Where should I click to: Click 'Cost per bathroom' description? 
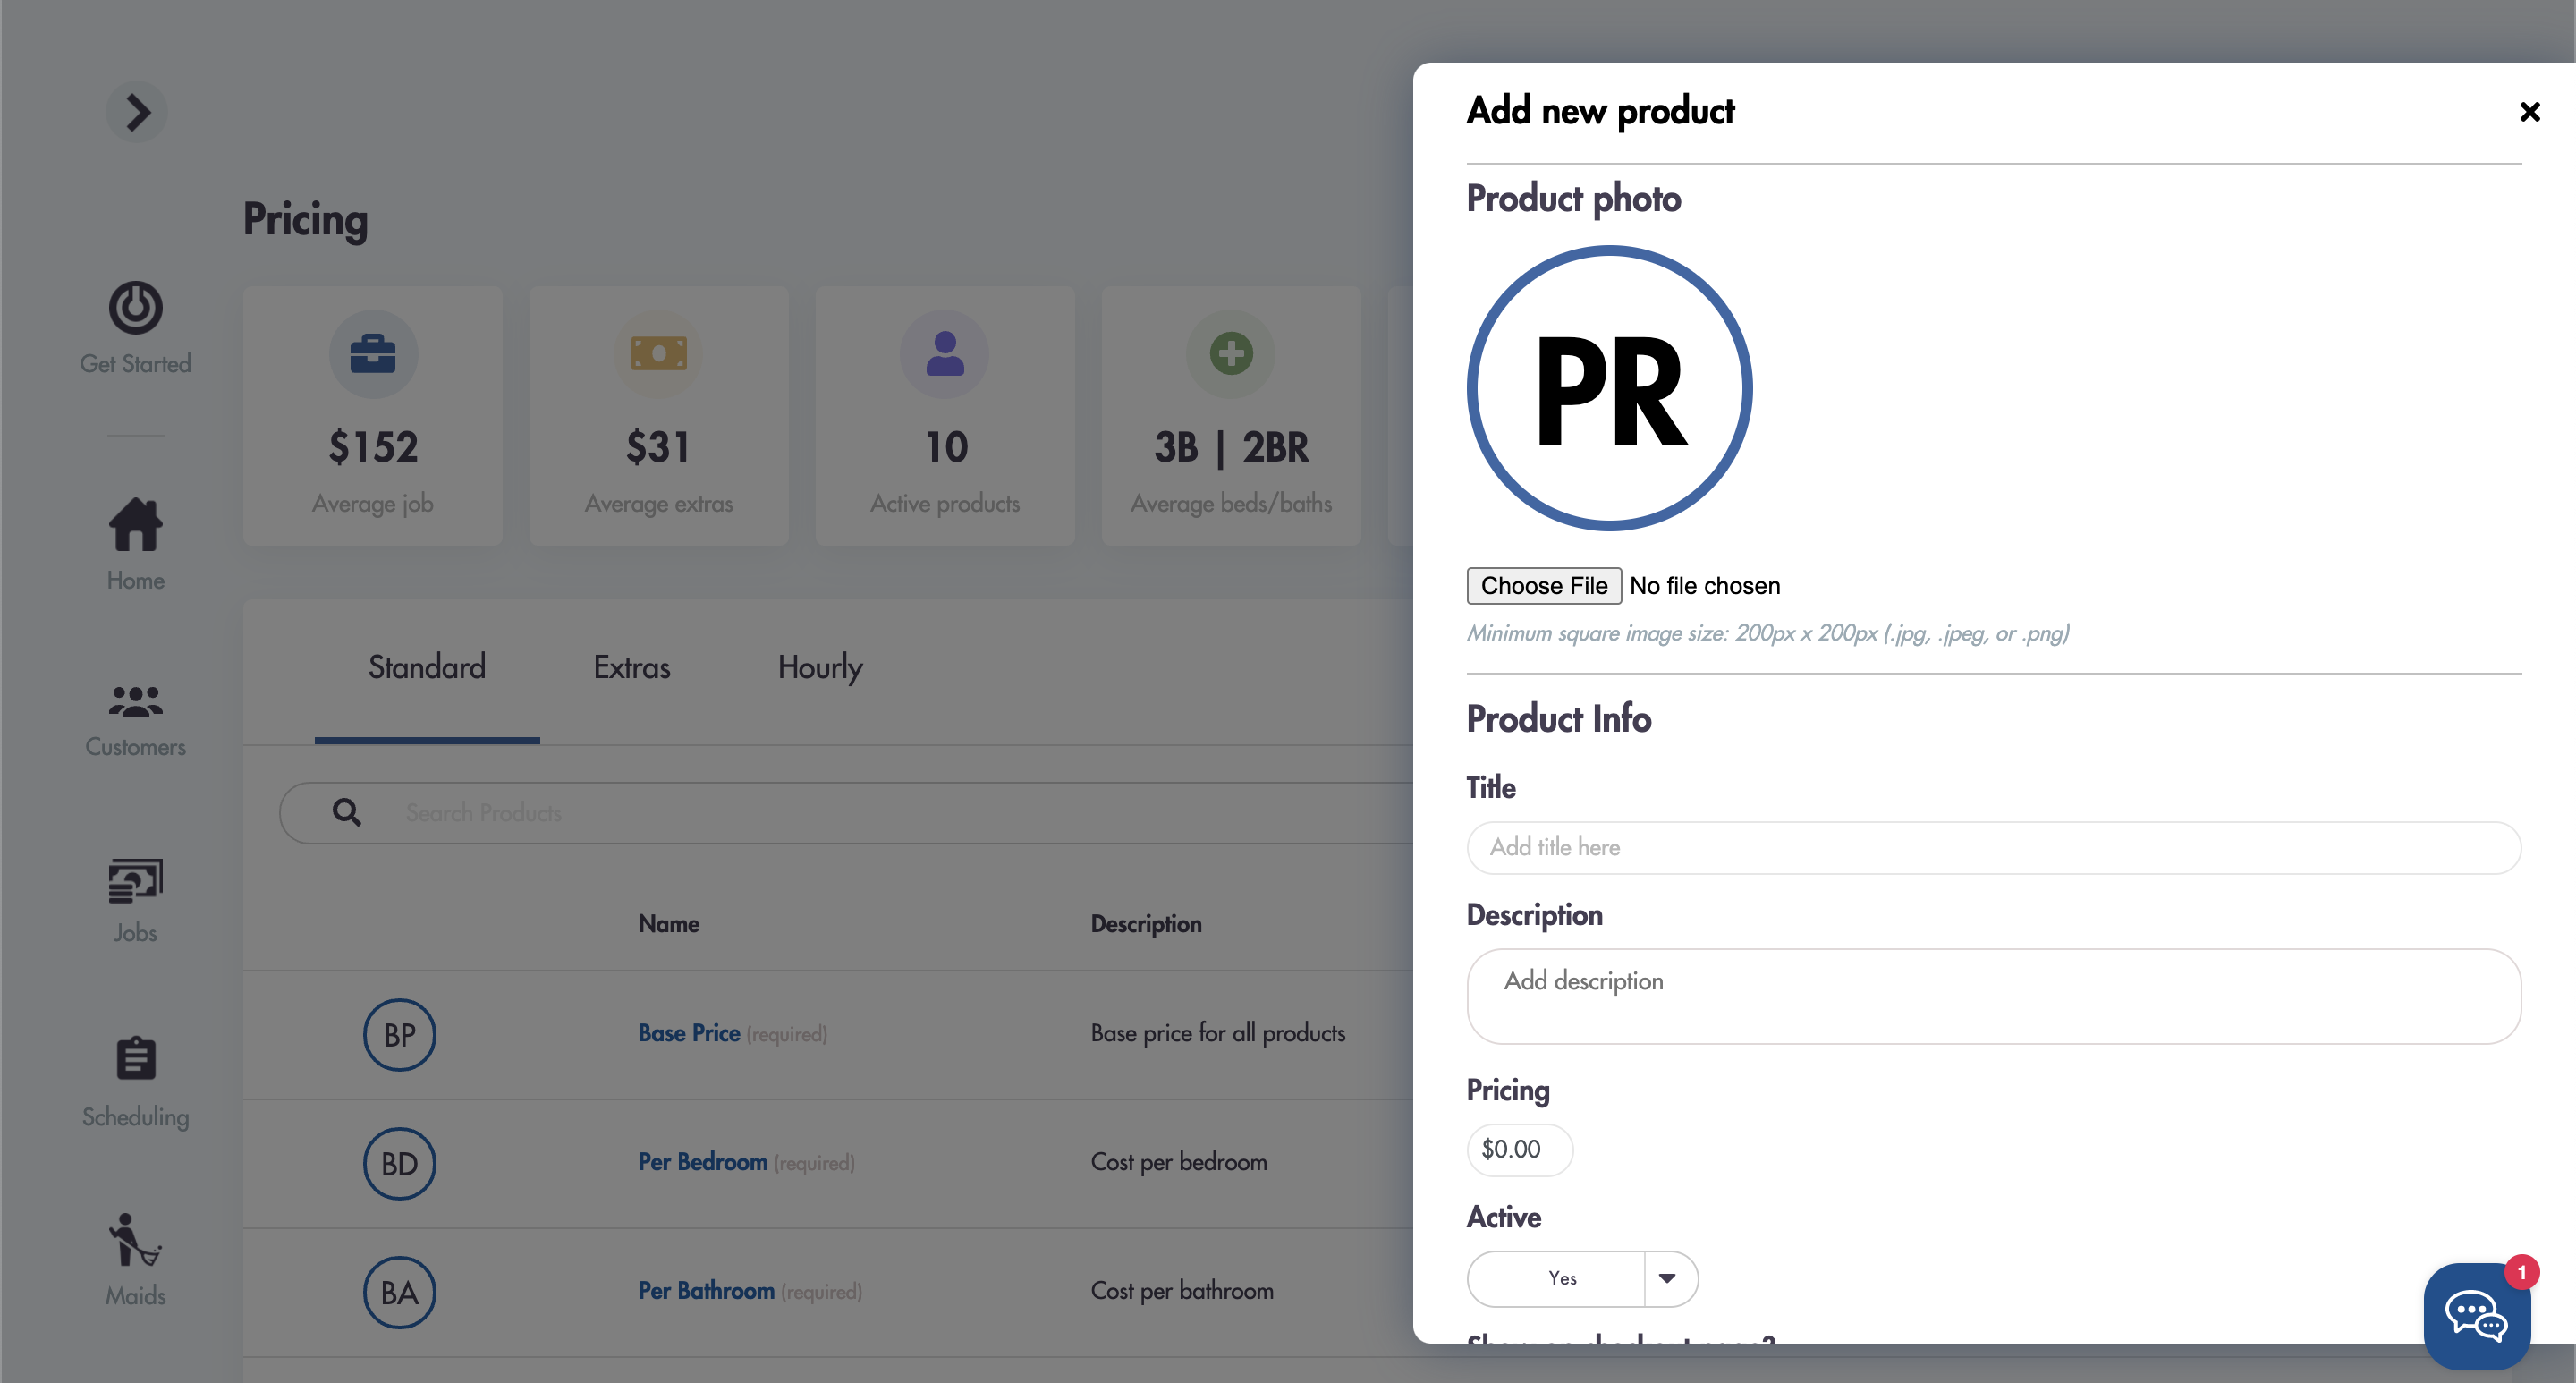click(1182, 1291)
